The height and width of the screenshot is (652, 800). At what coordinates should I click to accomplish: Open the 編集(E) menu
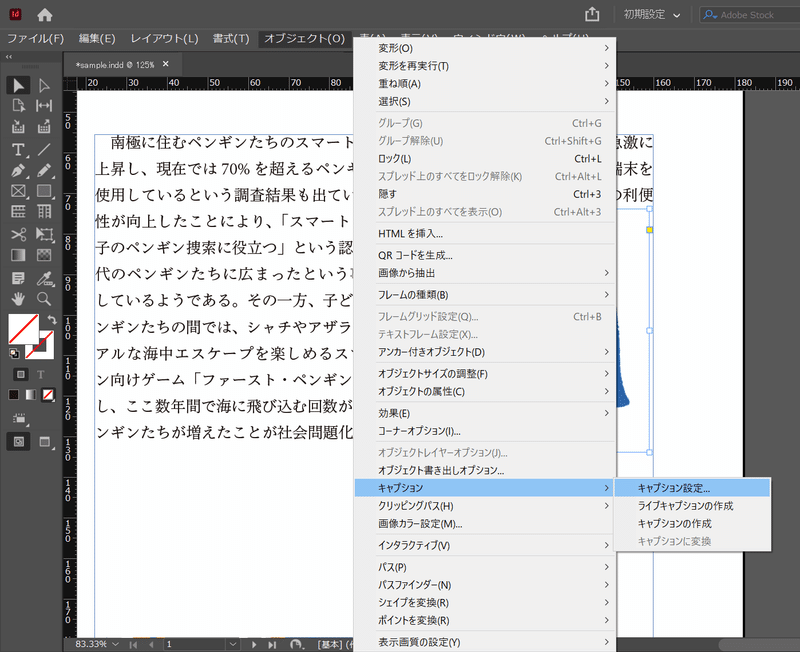pyautogui.click(x=97, y=39)
